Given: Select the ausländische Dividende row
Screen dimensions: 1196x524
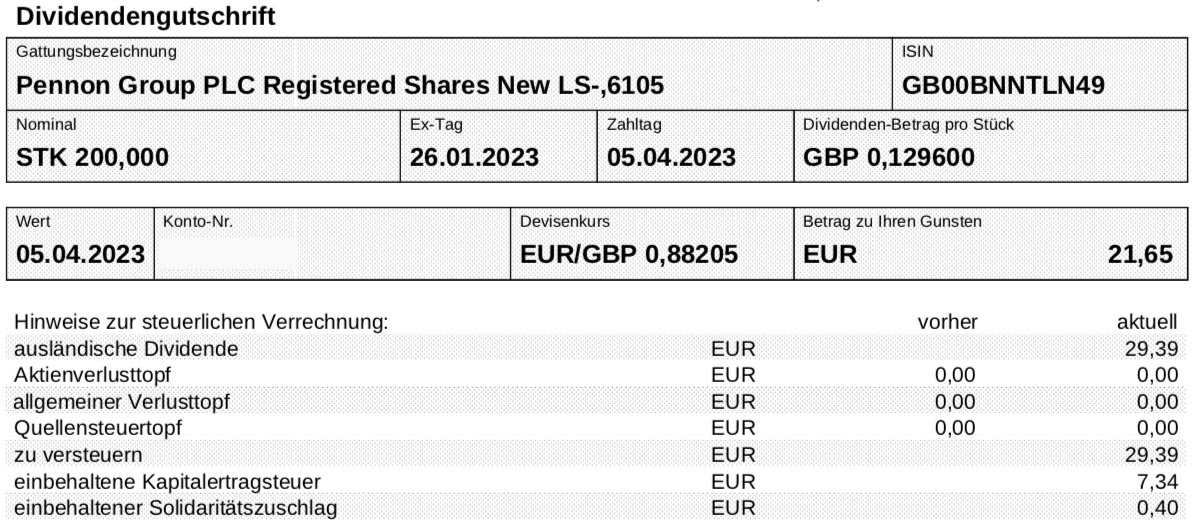Looking at the screenshot, I should tap(597, 349).
